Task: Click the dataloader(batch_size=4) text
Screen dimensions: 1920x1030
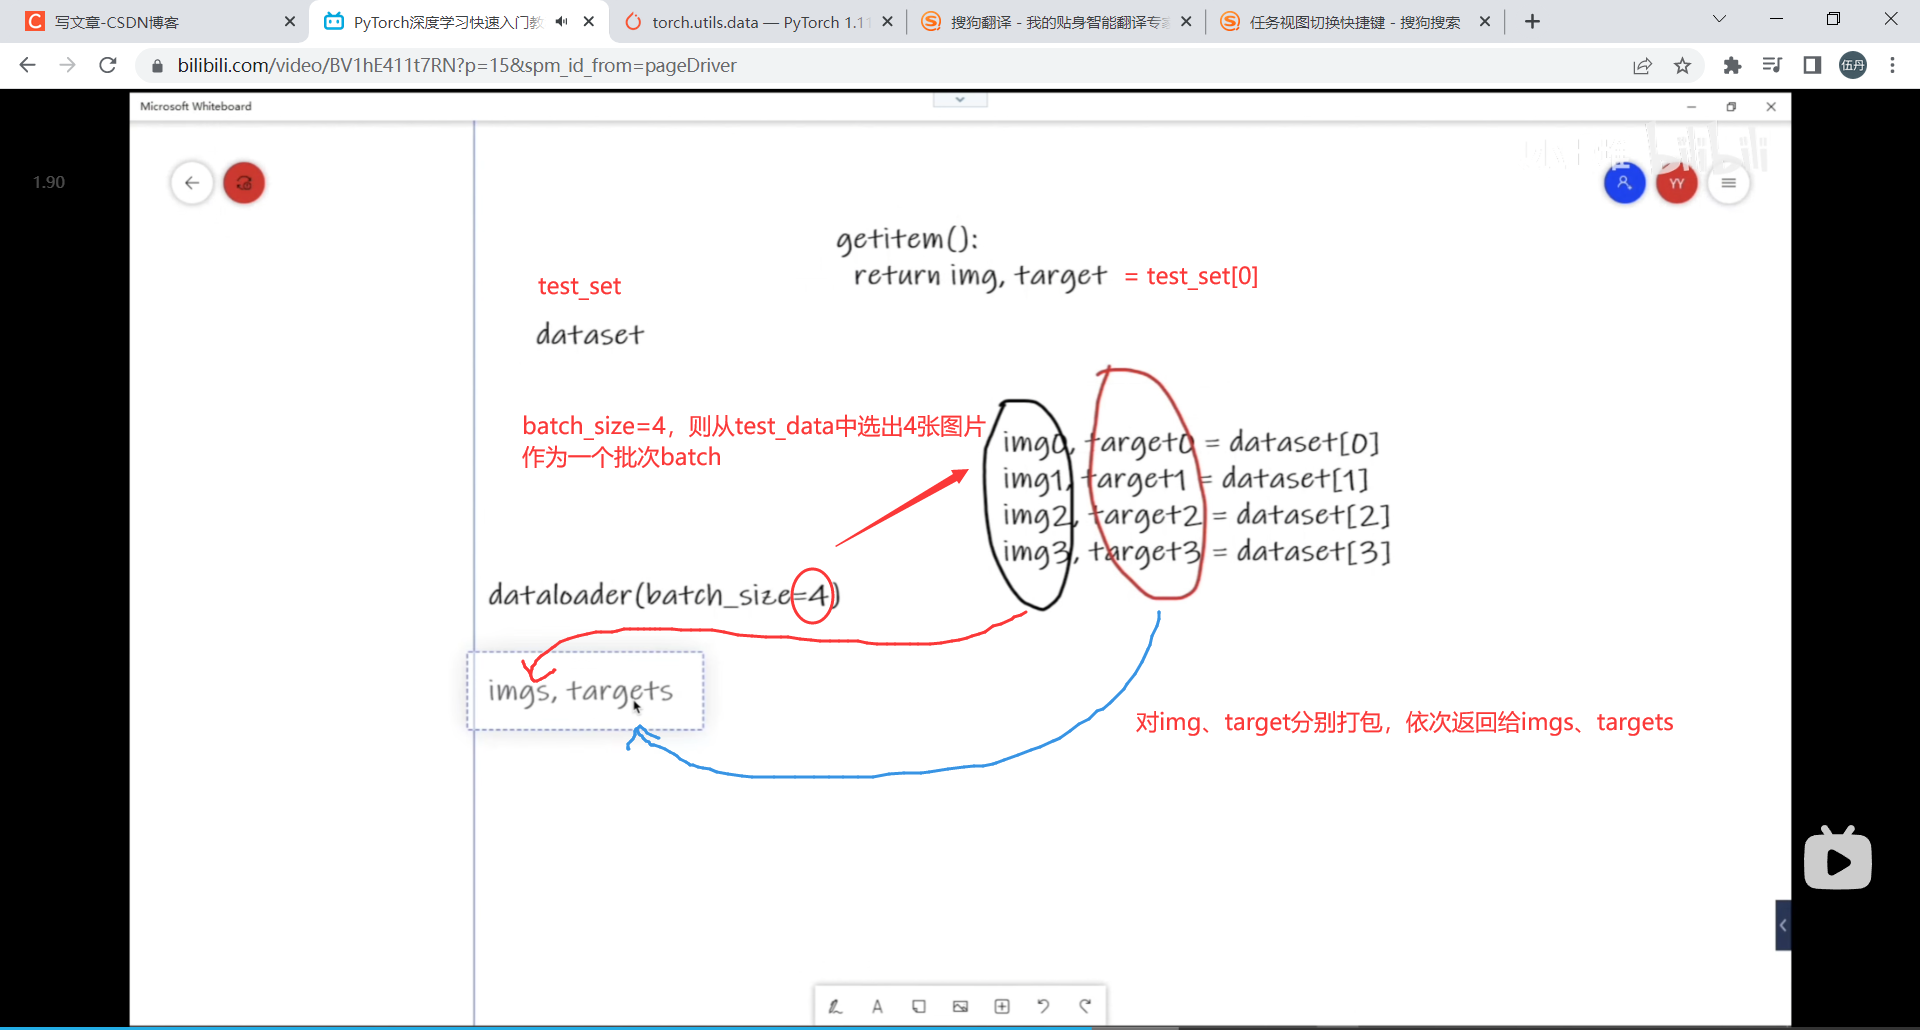Action: (x=664, y=595)
